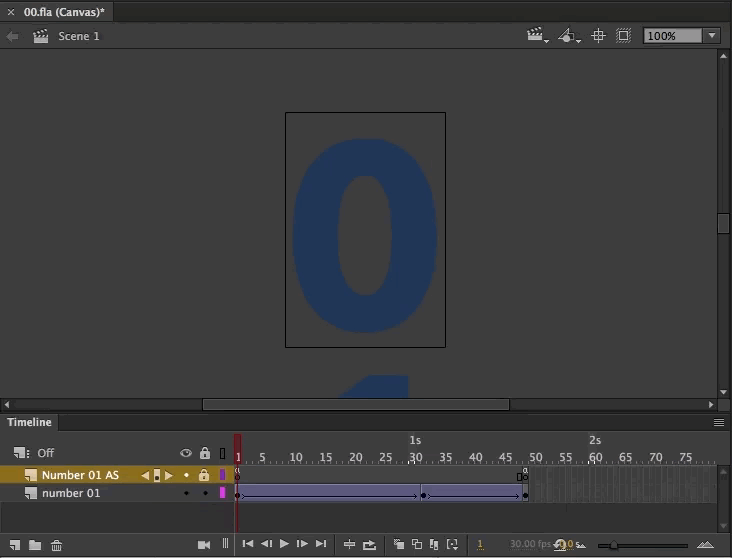Delete the selected layer with trash icon
Screen dimensions: 732x558
click(x=56, y=545)
